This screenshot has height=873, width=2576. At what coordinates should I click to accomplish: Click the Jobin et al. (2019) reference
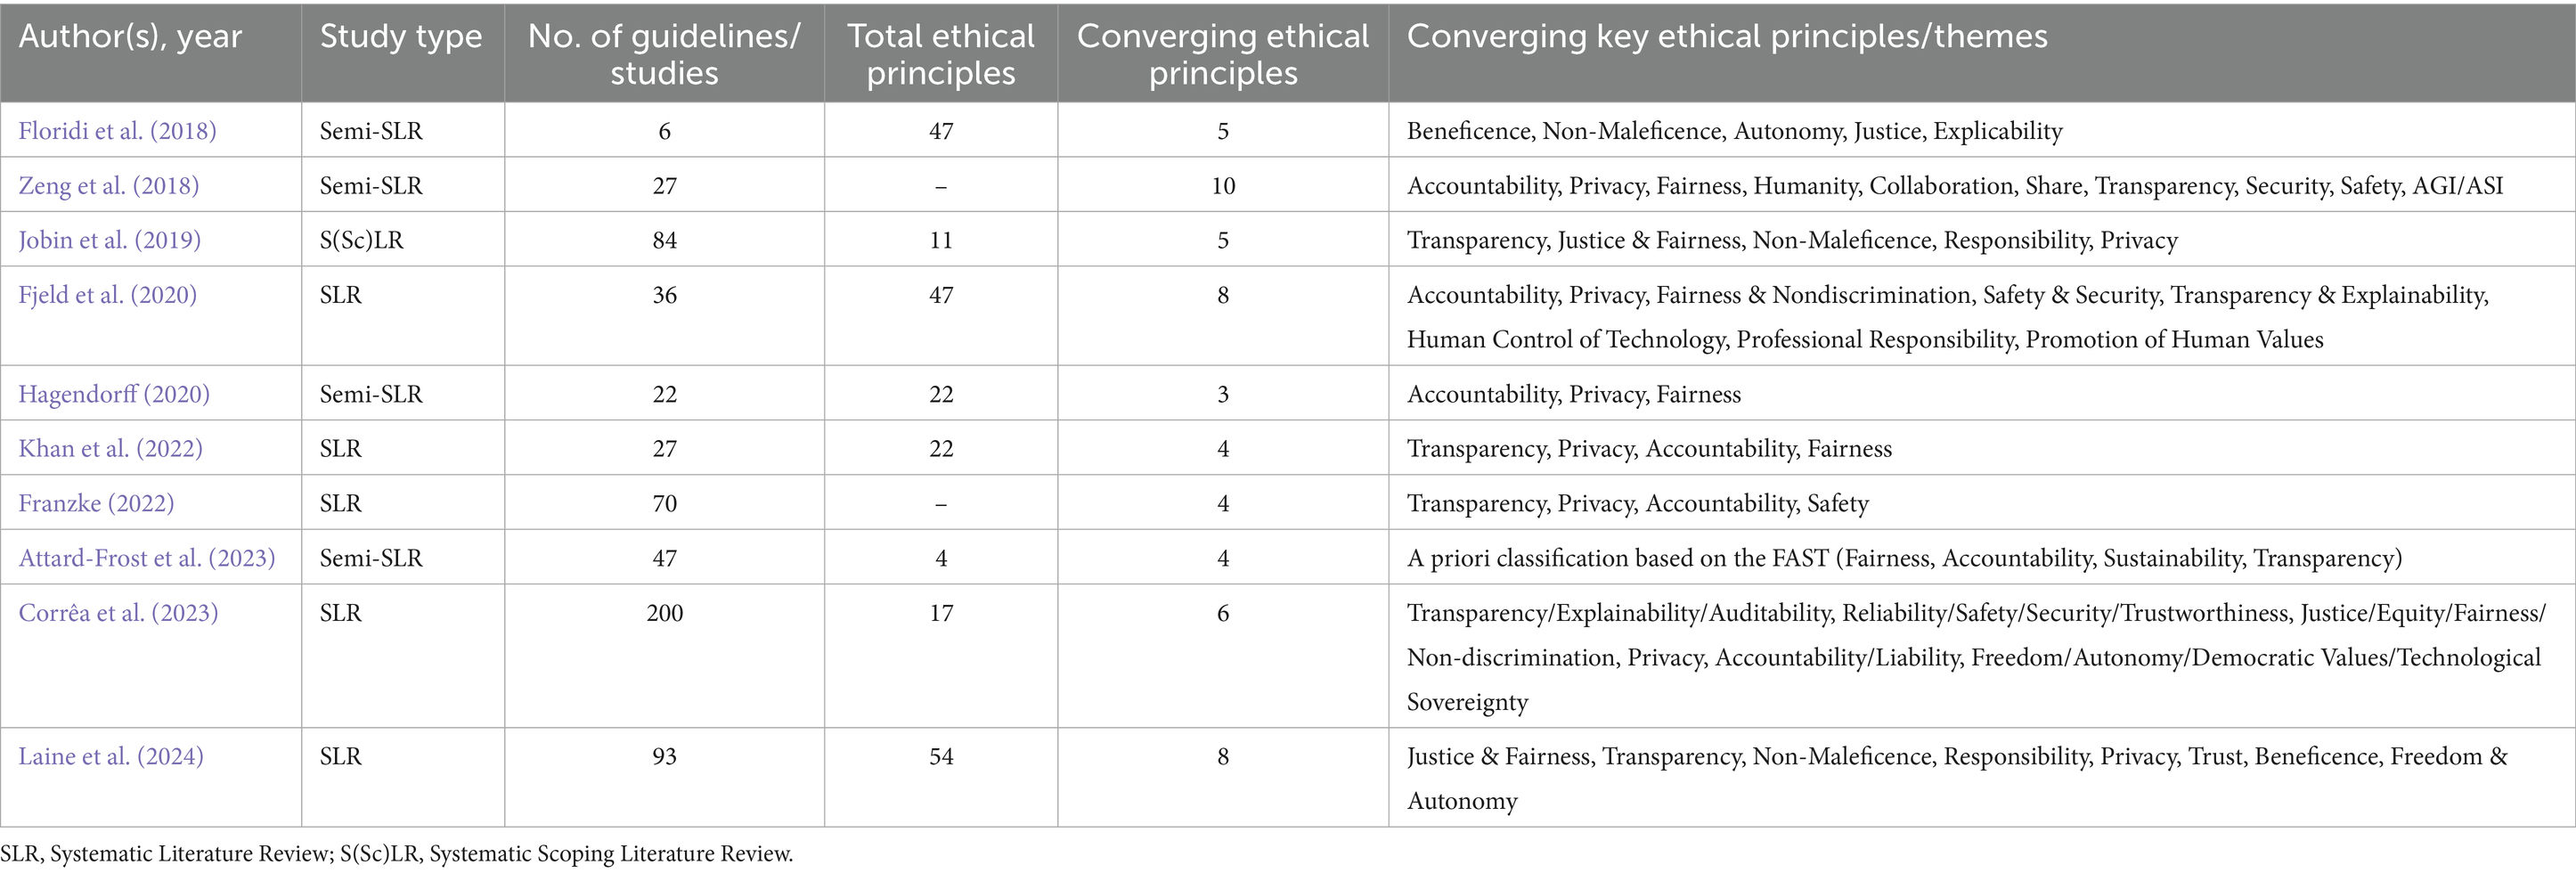click(109, 240)
